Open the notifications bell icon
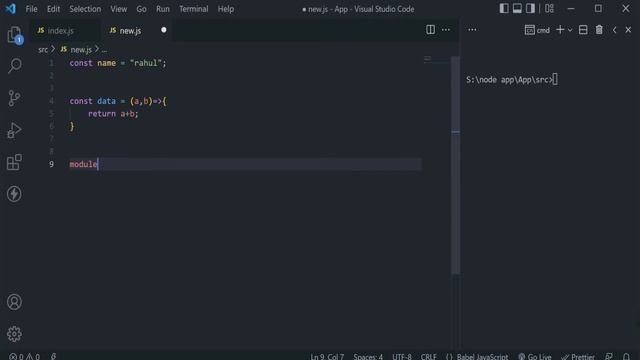The height and width of the screenshot is (360, 640). pyautogui.click(x=627, y=356)
